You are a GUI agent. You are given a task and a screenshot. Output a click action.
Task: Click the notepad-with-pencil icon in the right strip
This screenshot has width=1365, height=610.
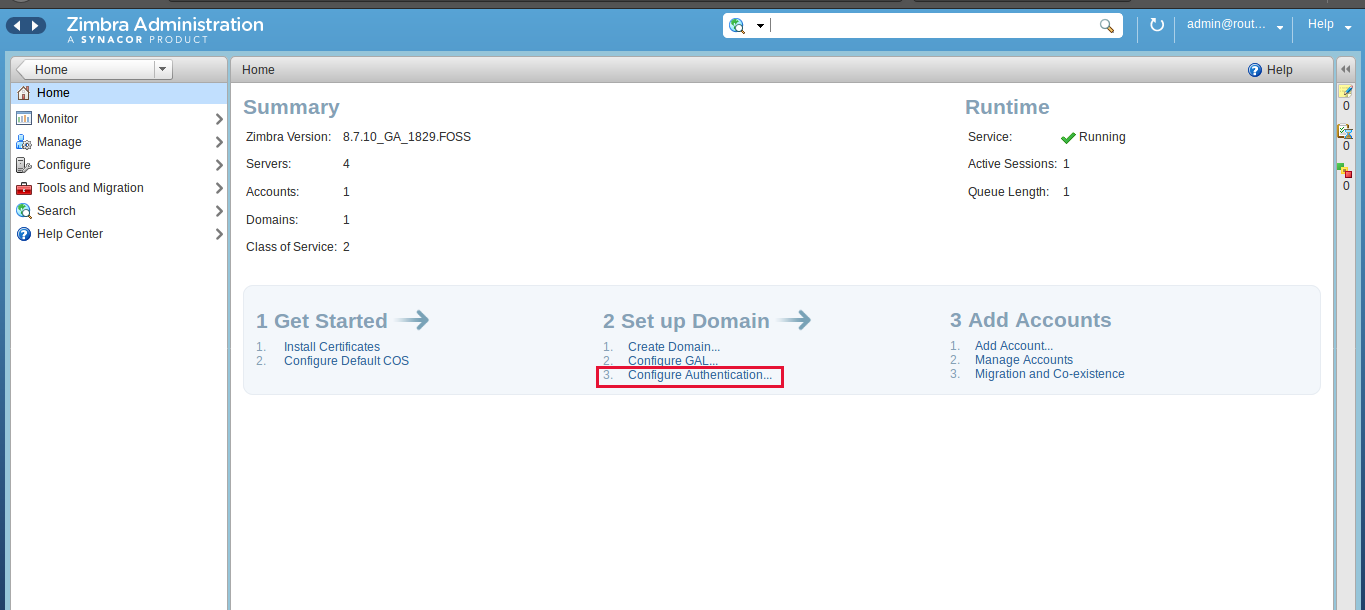pyautogui.click(x=1346, y=91)
